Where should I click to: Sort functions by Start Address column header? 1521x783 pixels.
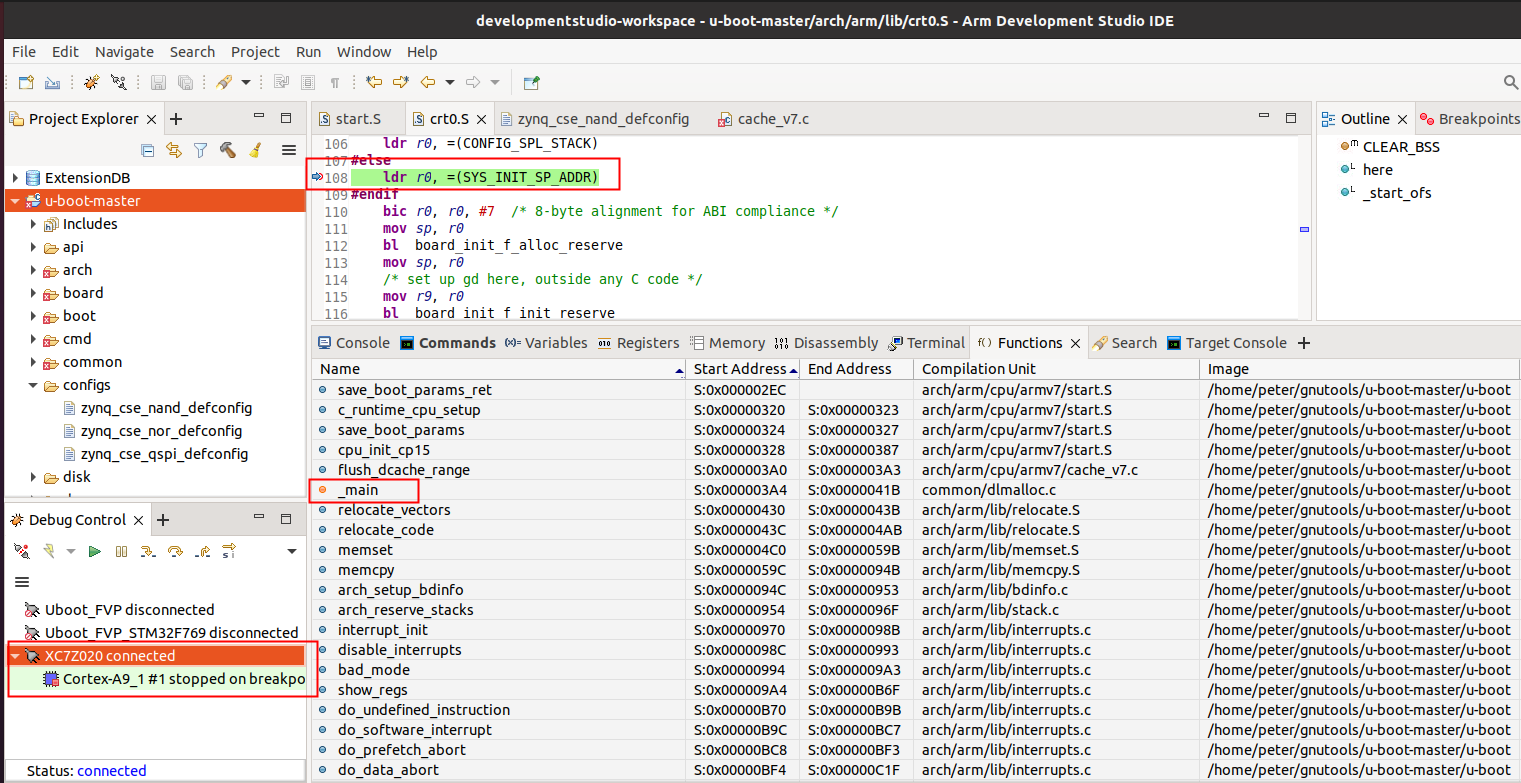pyautogui.click(x=740, y=369)
